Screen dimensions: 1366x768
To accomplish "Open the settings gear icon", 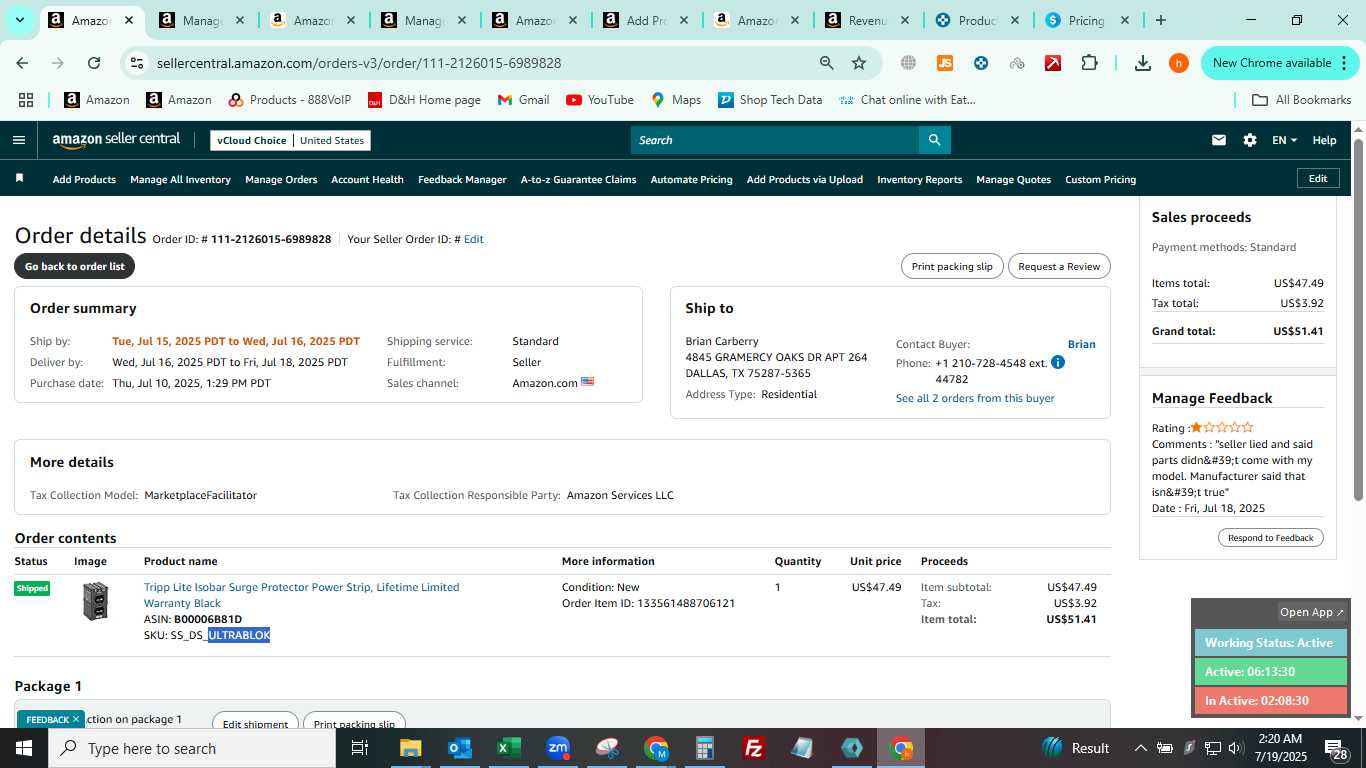I will pos(1250,140).
